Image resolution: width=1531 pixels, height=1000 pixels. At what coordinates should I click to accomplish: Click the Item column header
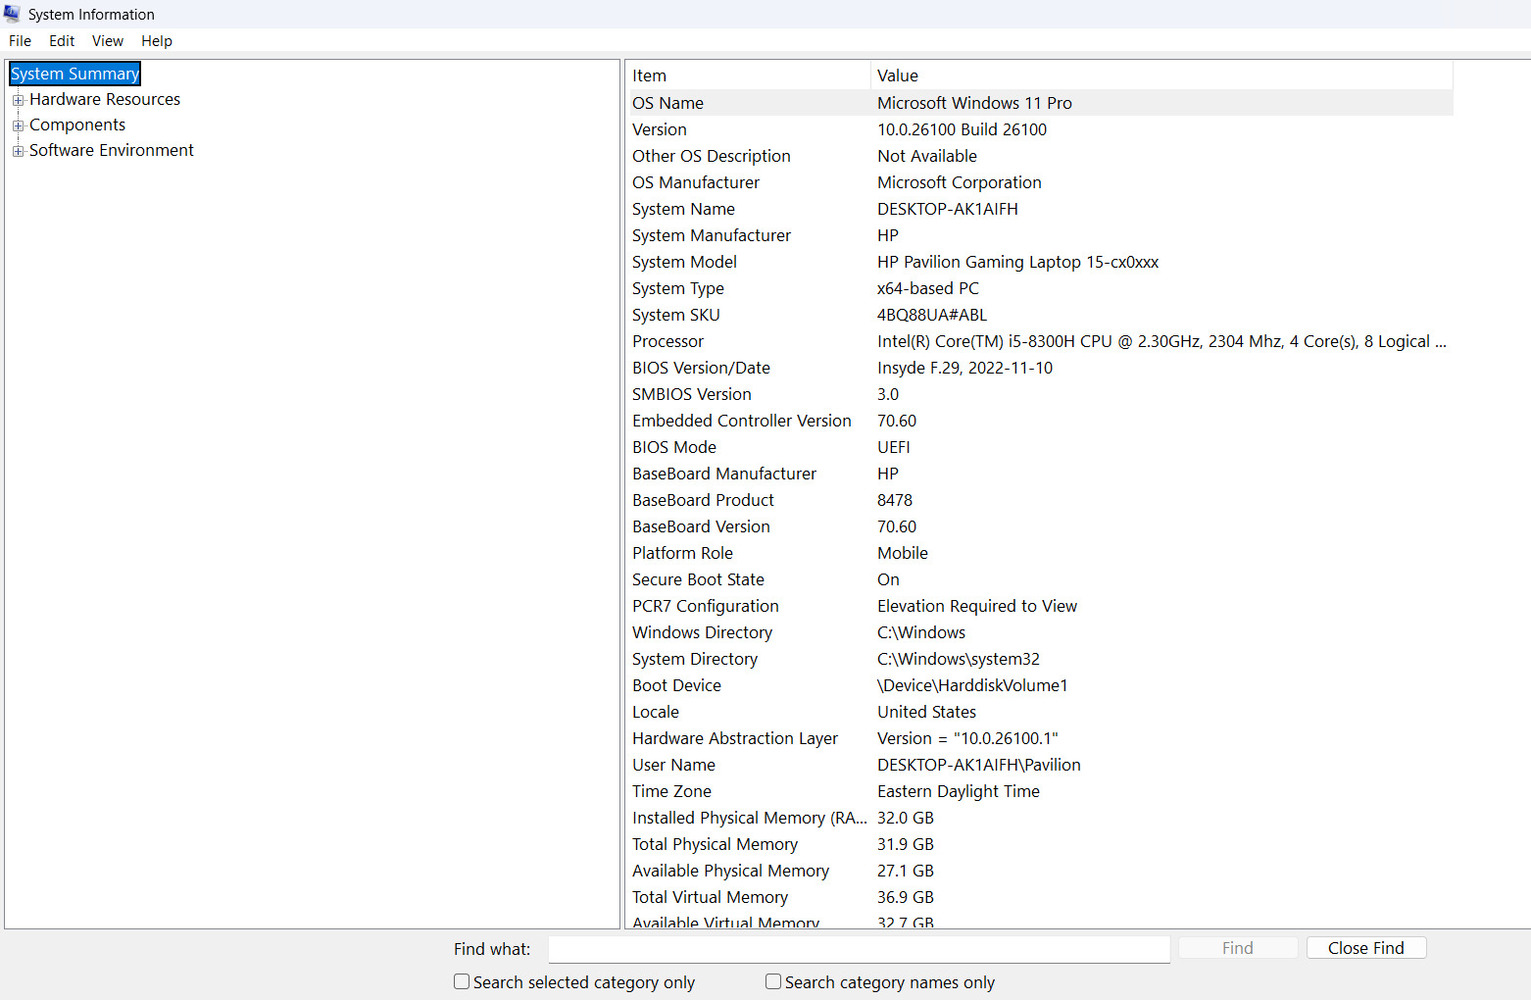(748, 76)
